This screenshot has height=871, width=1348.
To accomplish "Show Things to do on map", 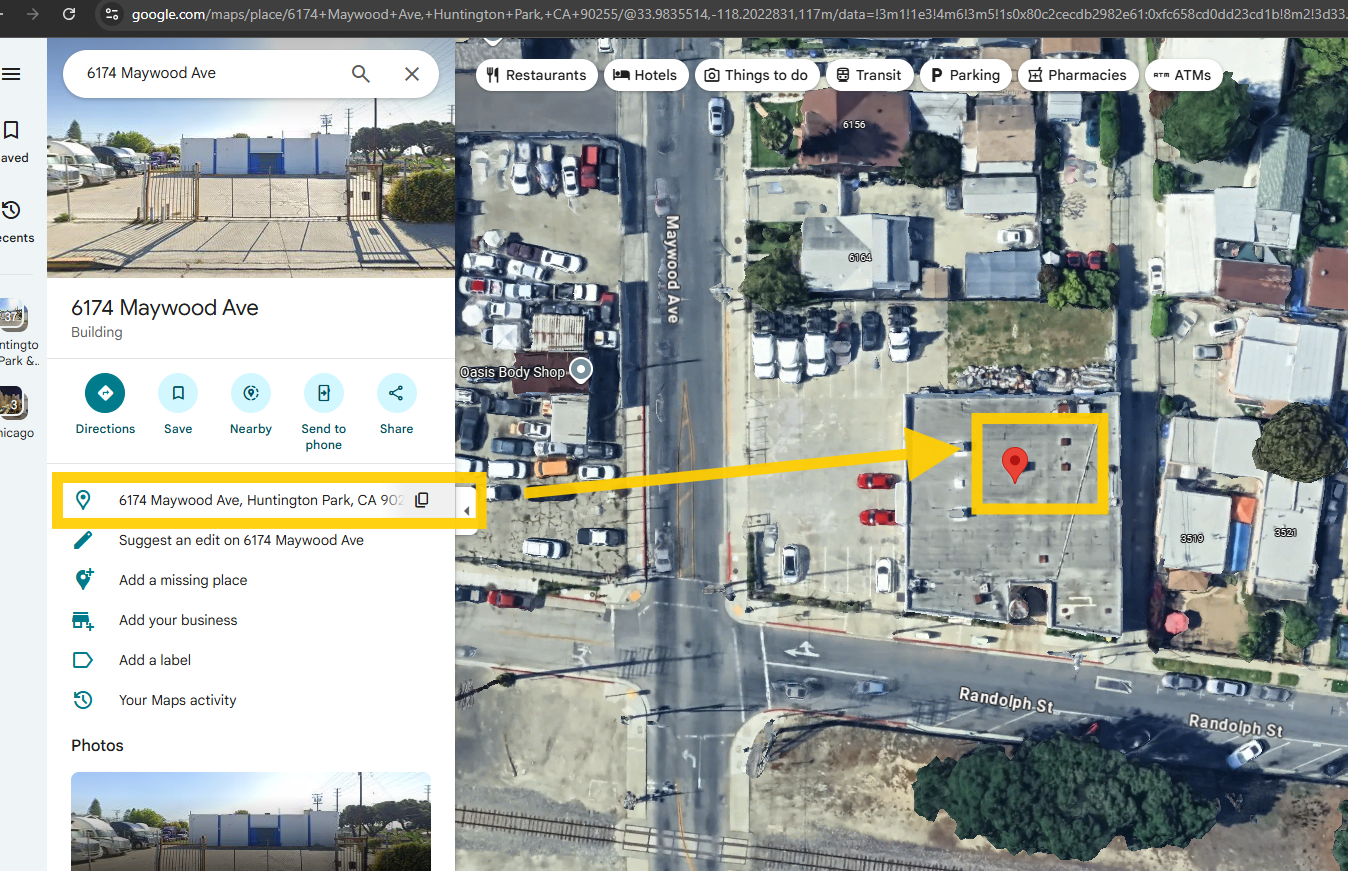I will (x=756, y=75).
